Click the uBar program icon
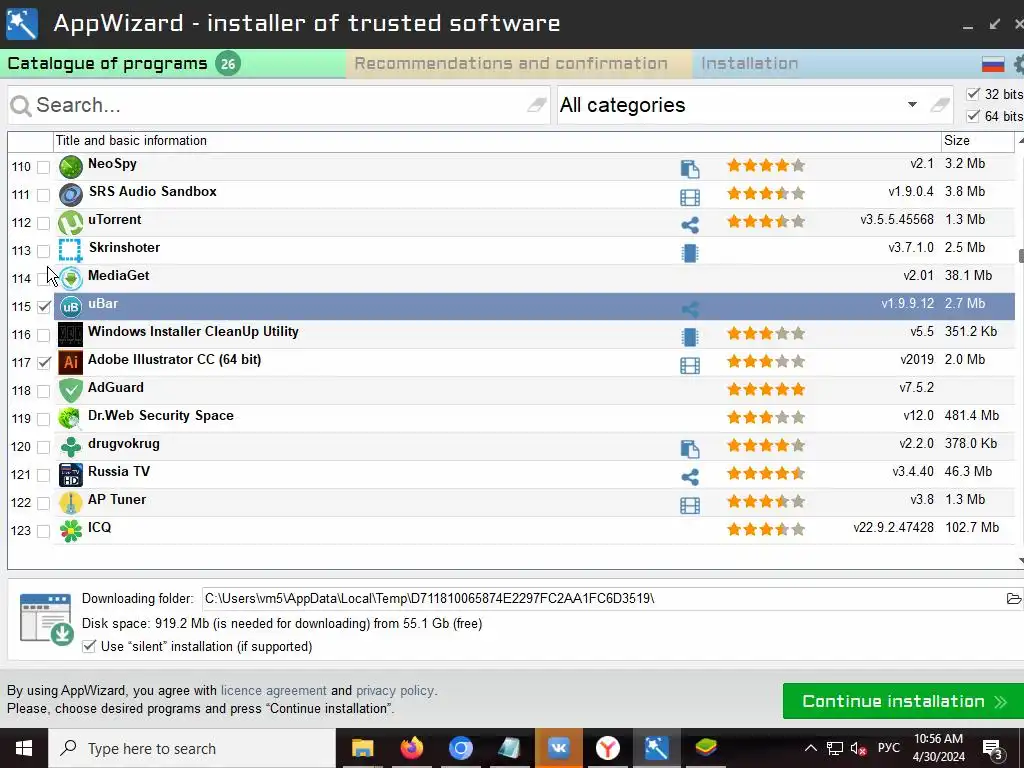1024x768 pixels. (71, 307)
